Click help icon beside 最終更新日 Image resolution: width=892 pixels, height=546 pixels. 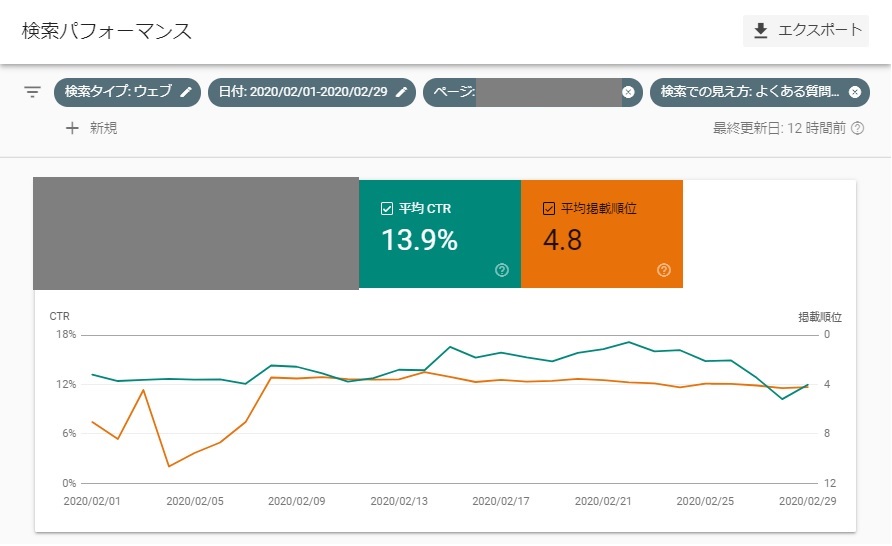pos(857,128)
